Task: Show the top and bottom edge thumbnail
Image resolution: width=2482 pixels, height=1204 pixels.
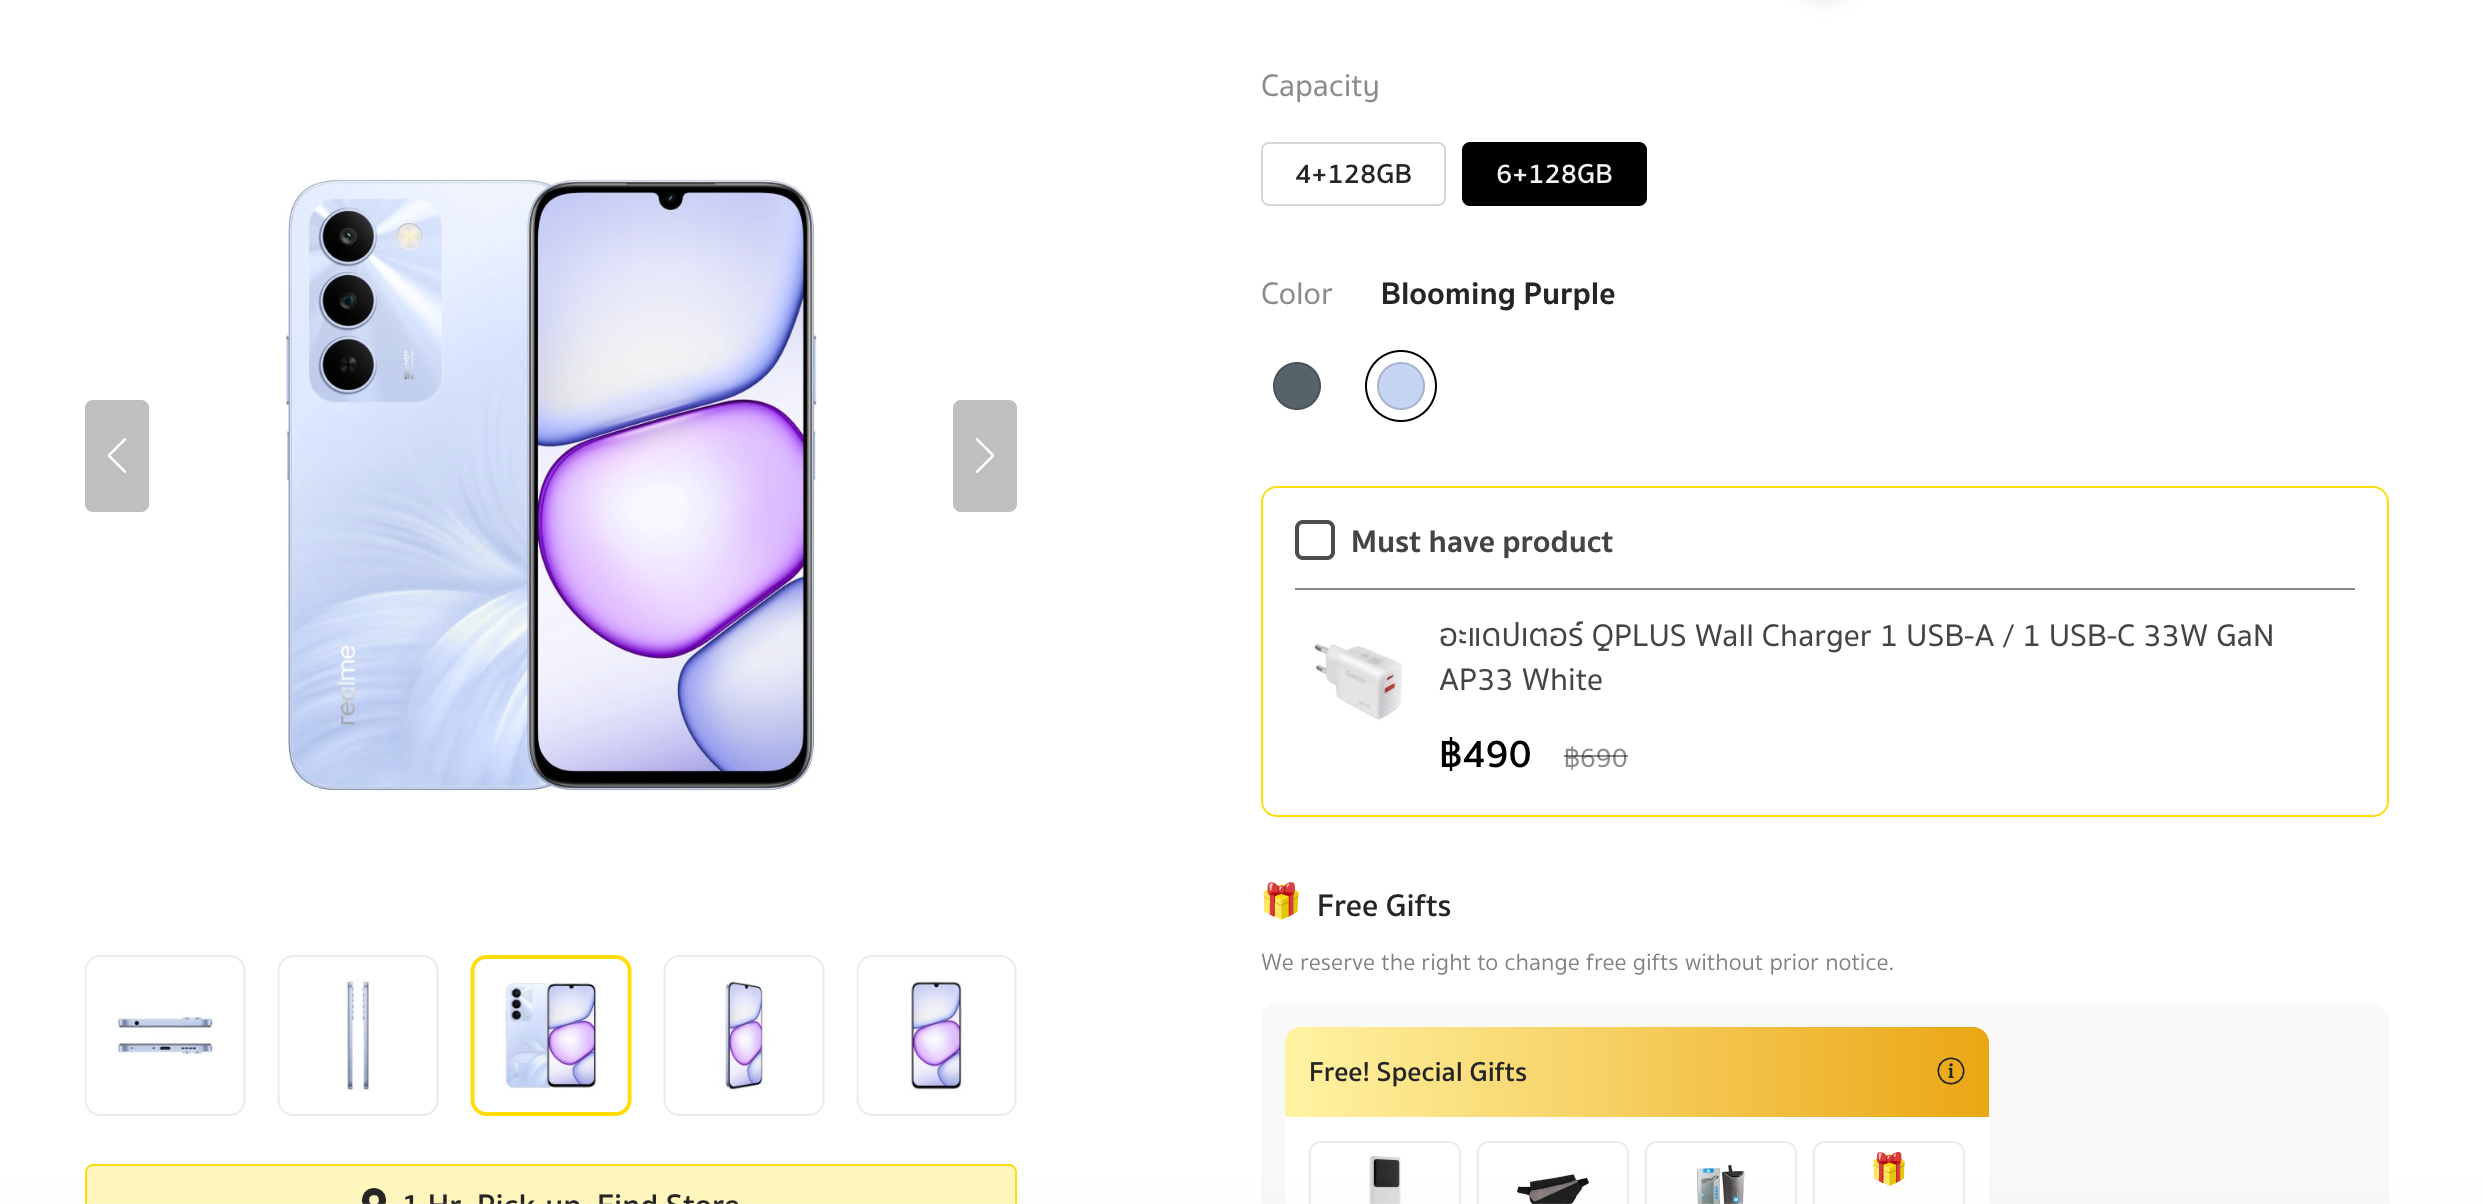Action: pos(165,1035)
